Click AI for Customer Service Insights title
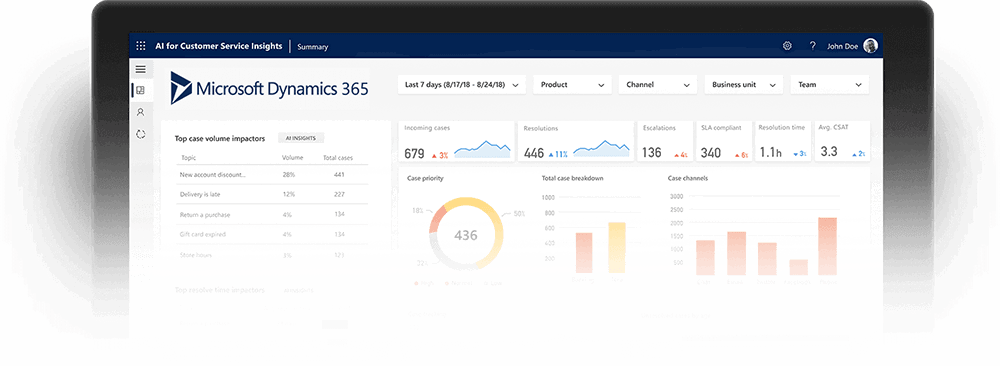 click(219, 46)
